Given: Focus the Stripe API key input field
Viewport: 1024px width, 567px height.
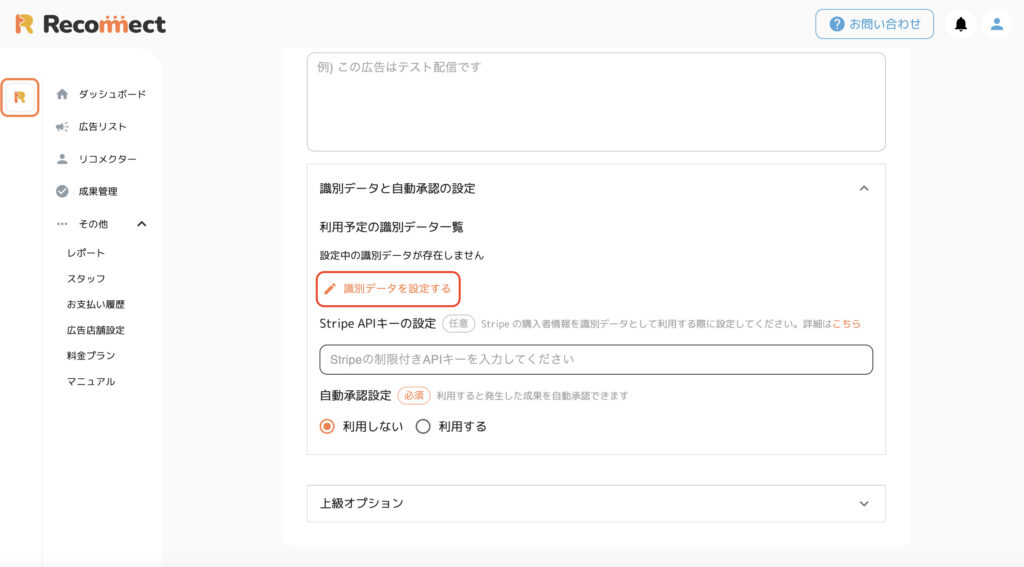Looking at the screenshot, I should [596, 359].
